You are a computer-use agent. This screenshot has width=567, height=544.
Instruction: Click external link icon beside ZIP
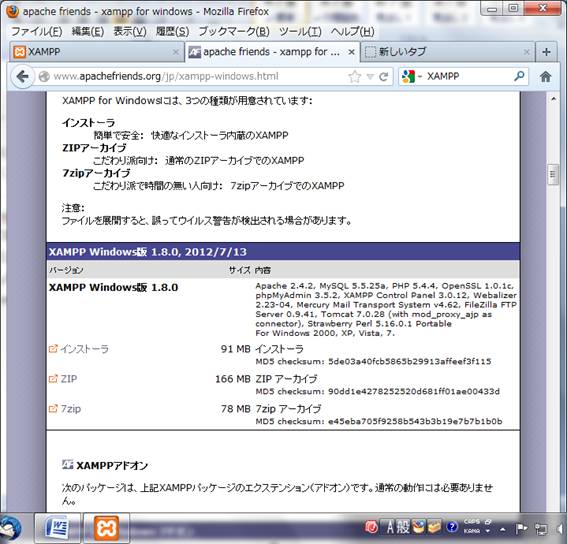pos(53,378)
